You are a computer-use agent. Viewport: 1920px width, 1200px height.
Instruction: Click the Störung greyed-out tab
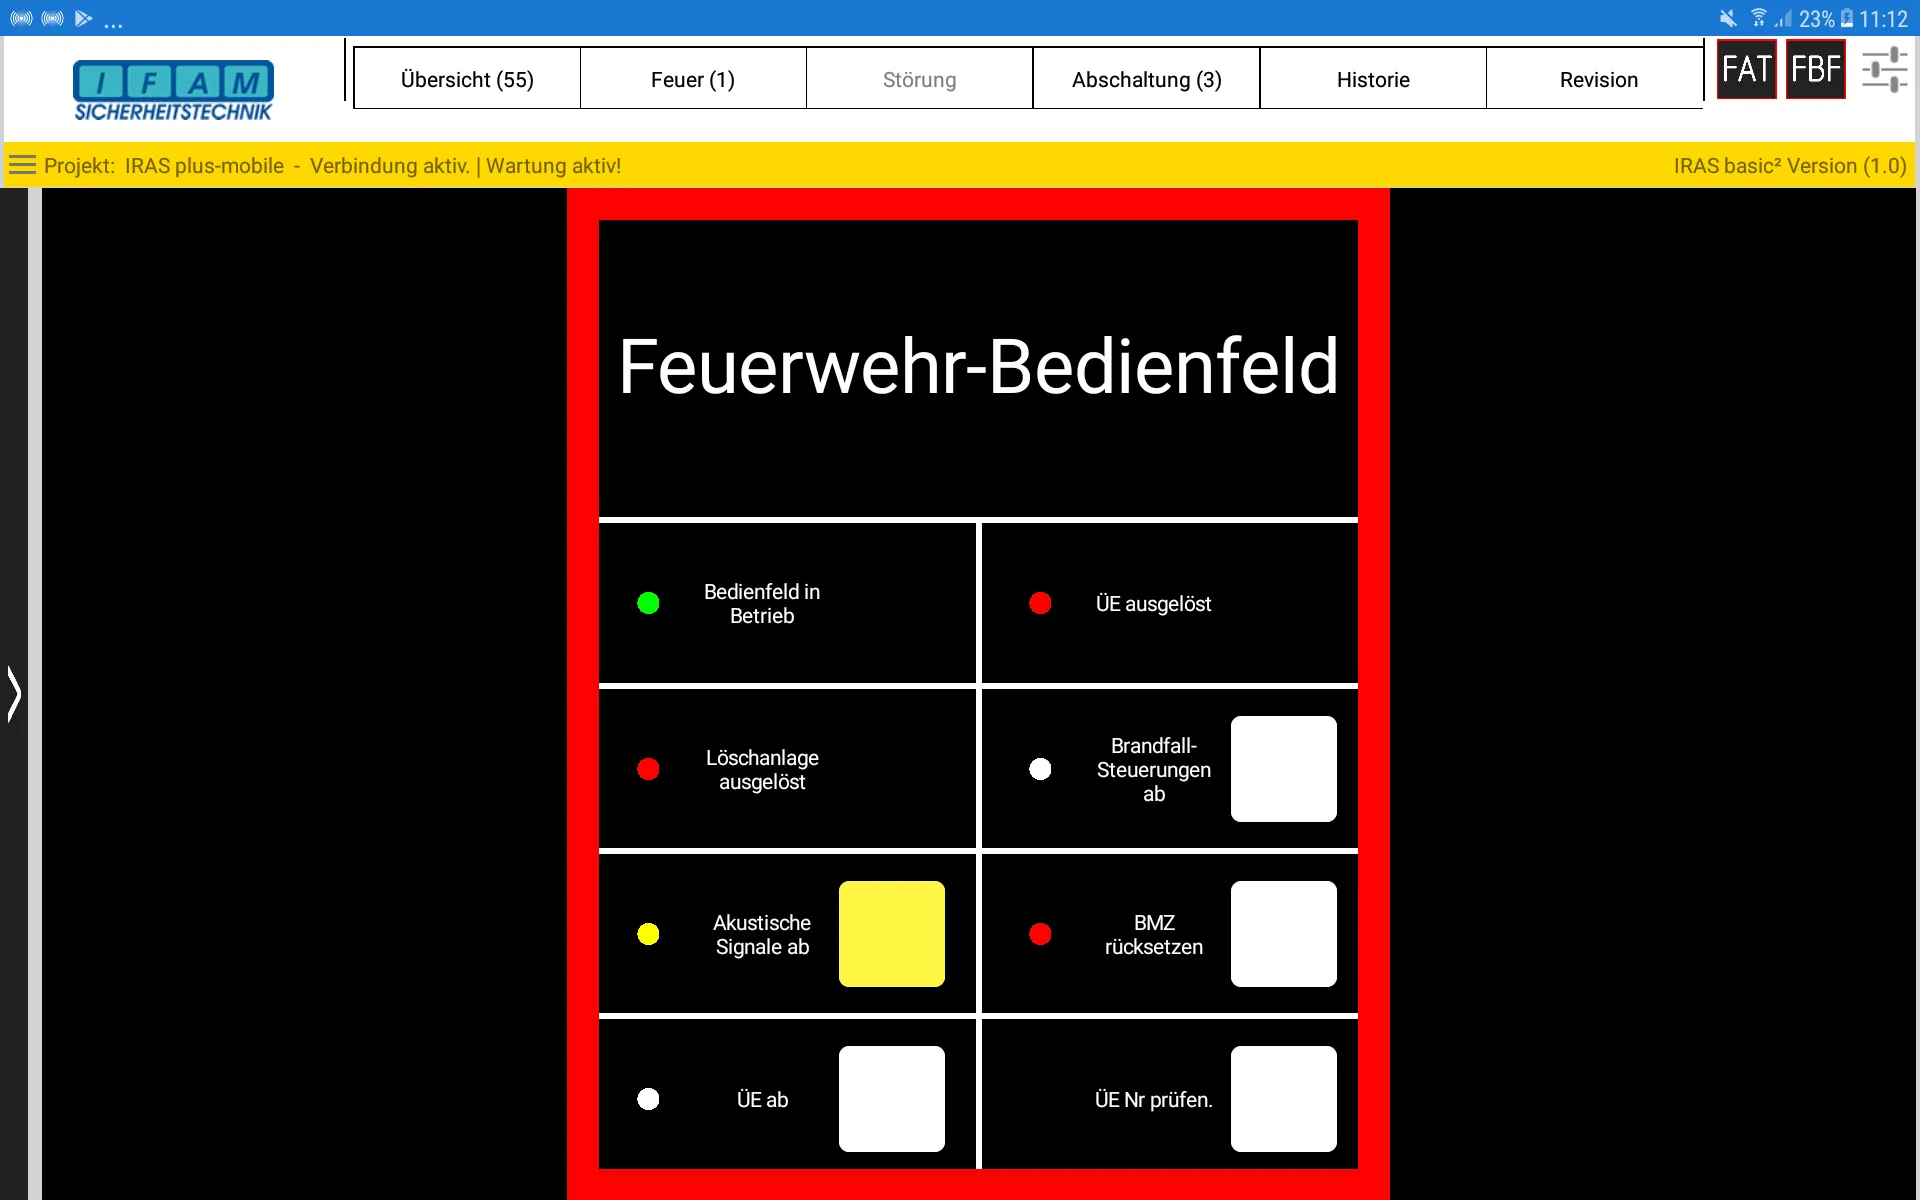(x=918, y=79)
